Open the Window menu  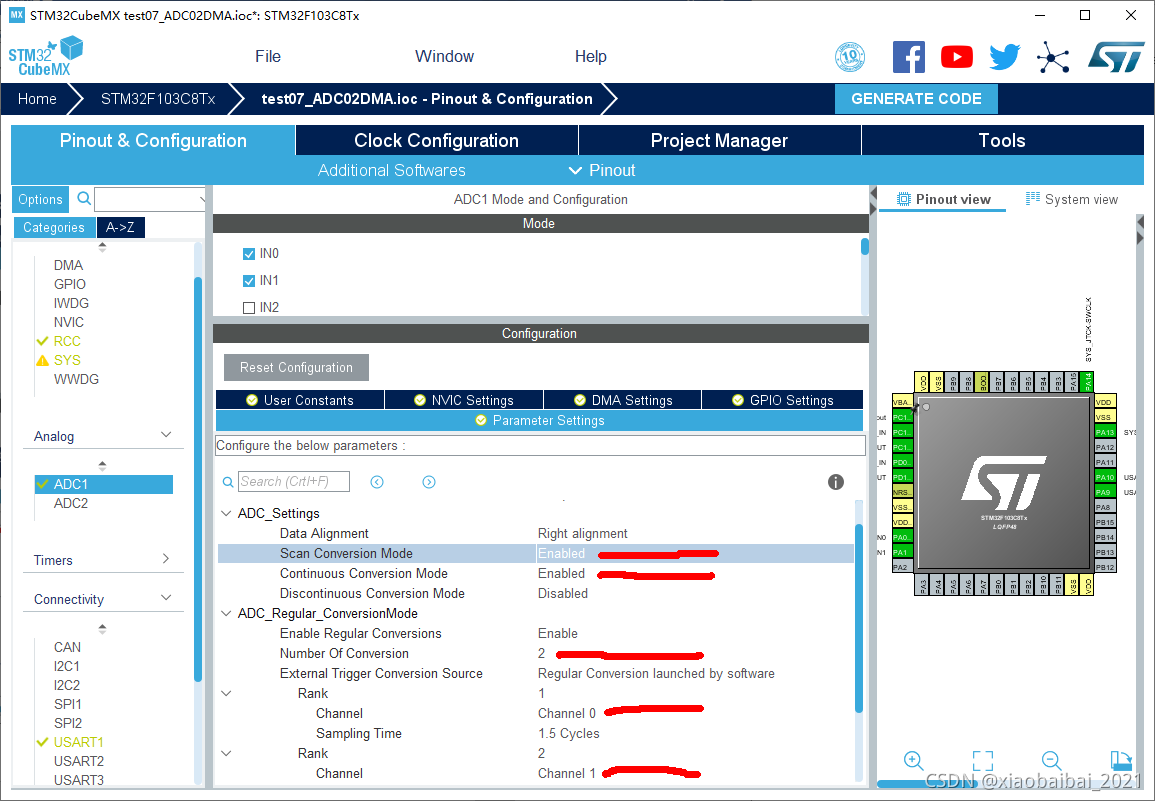tap(444, 57)
